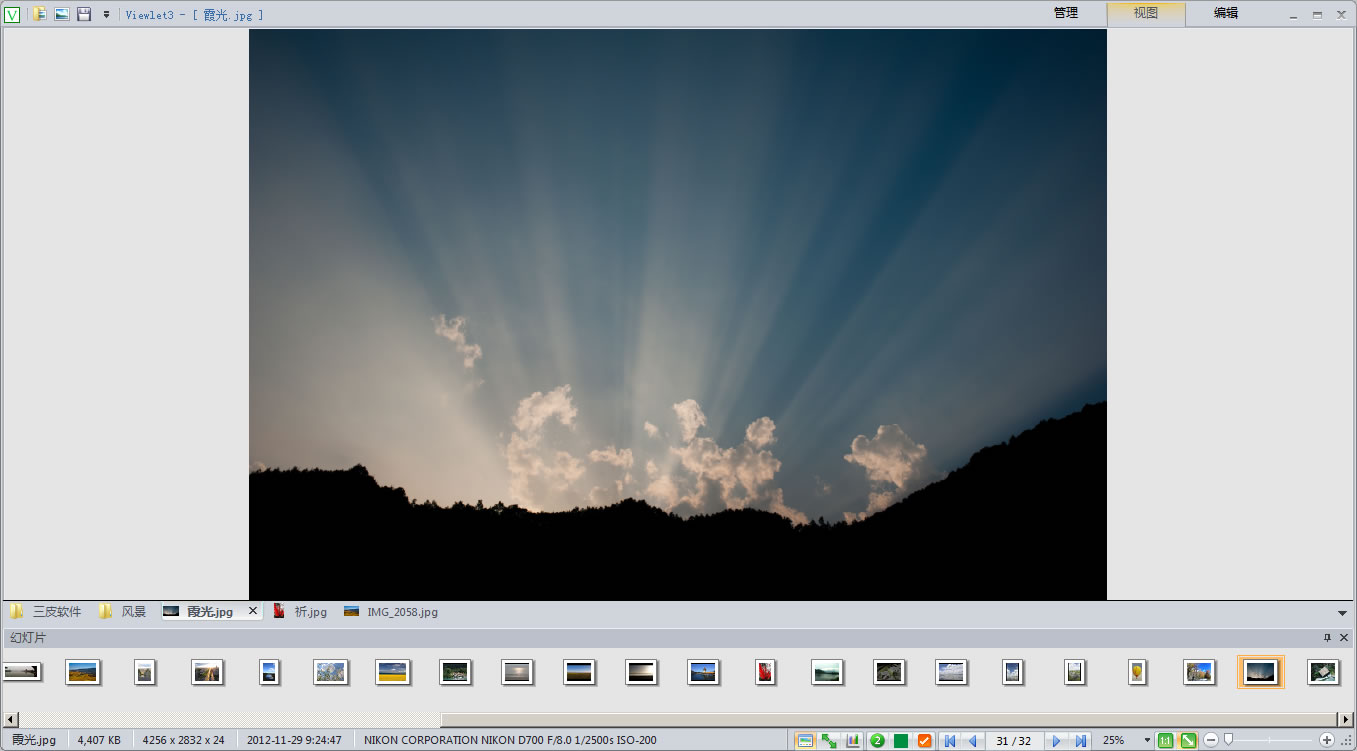Switch to the 管理 tab

pyautogui.click(x=1066, y=13)
